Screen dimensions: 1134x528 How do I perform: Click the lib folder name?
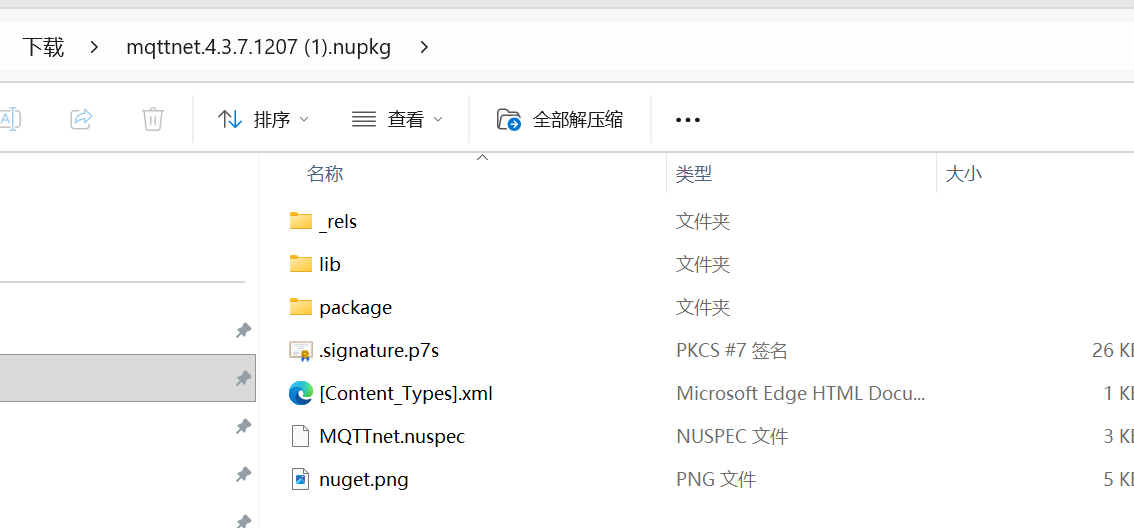pyautogui.click(x=330, y=265)
